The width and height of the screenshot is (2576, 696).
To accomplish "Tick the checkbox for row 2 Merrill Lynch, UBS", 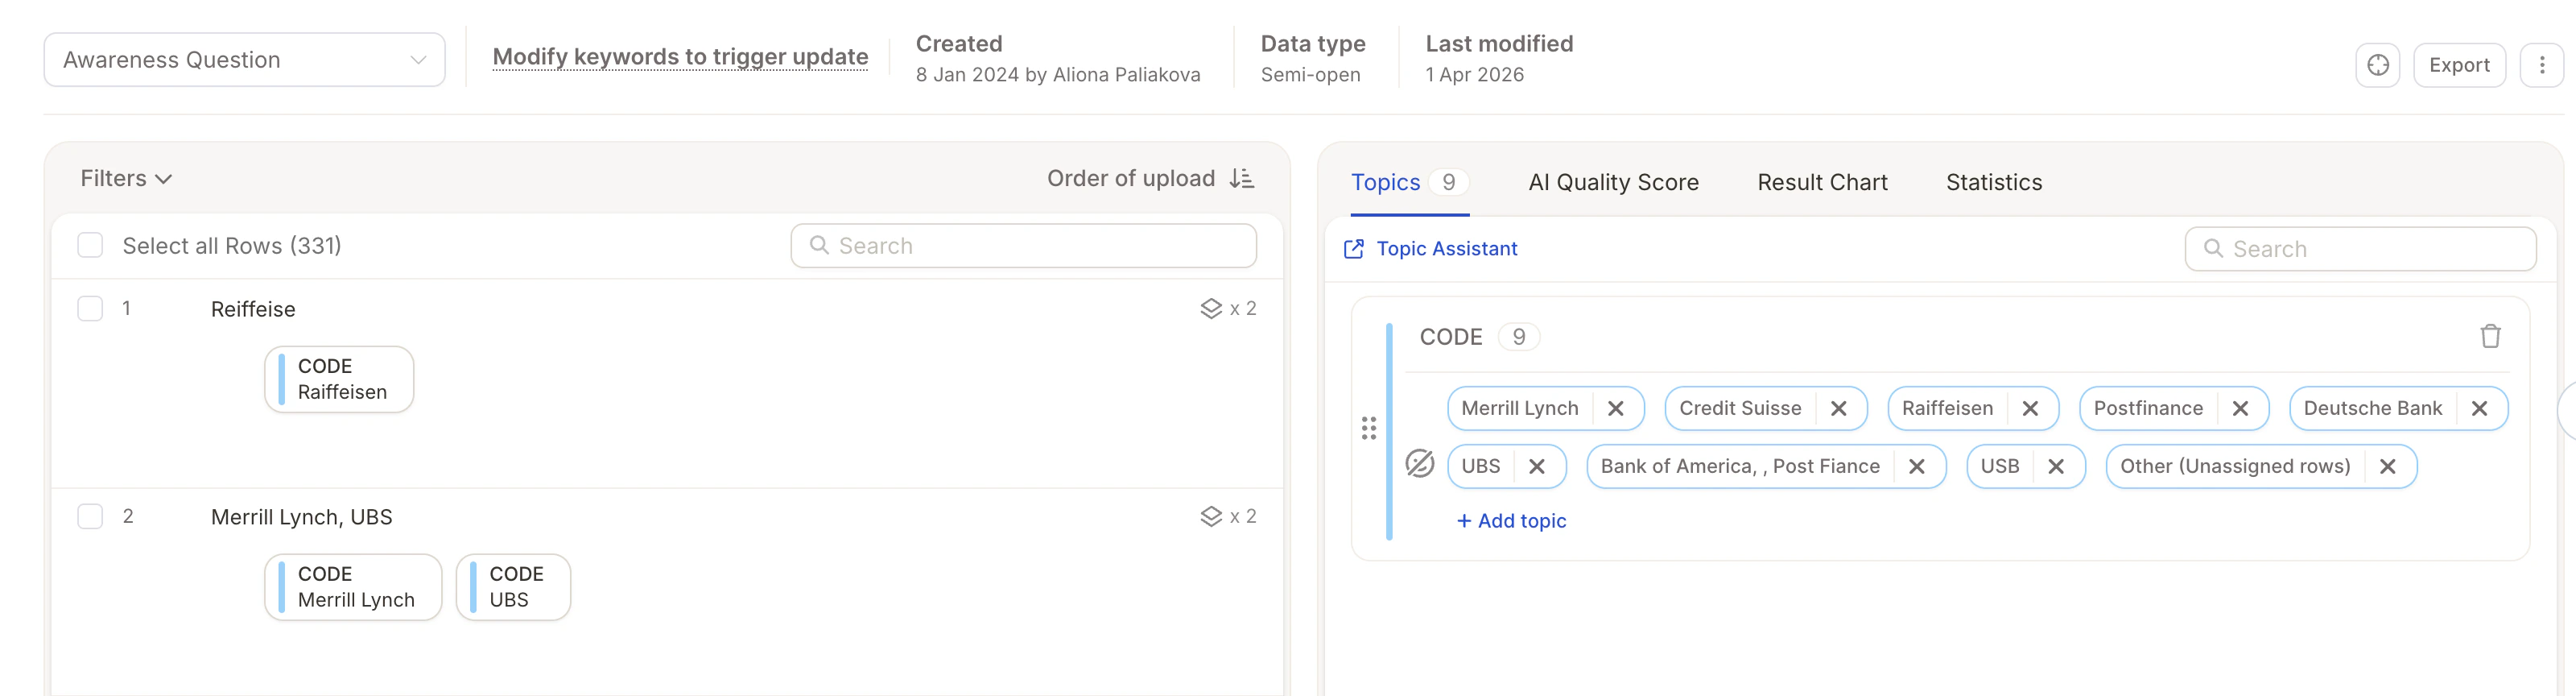I will pos(90,516).
